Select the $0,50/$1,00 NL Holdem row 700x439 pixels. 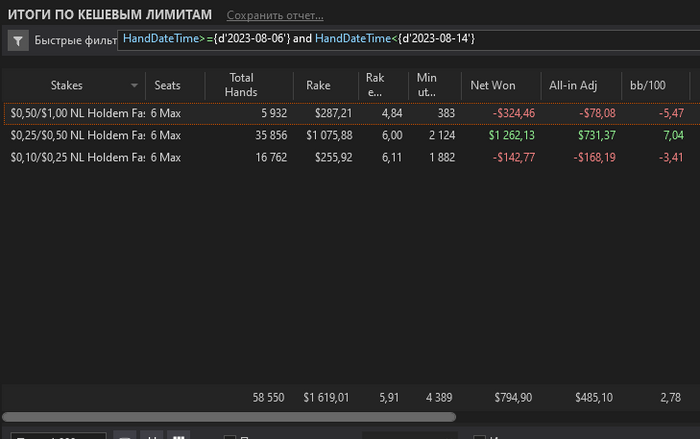[352, 113]
